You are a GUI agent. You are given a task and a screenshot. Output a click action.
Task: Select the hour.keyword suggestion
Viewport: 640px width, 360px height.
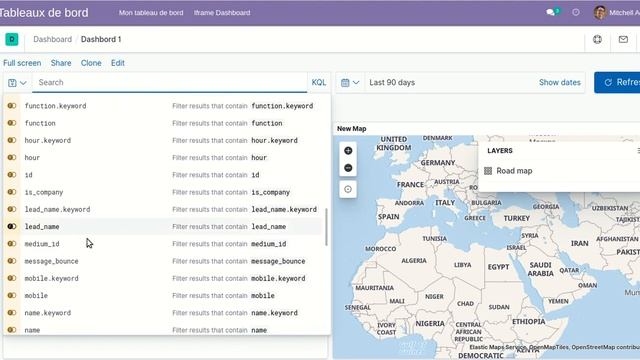click(x=164, y=140)
